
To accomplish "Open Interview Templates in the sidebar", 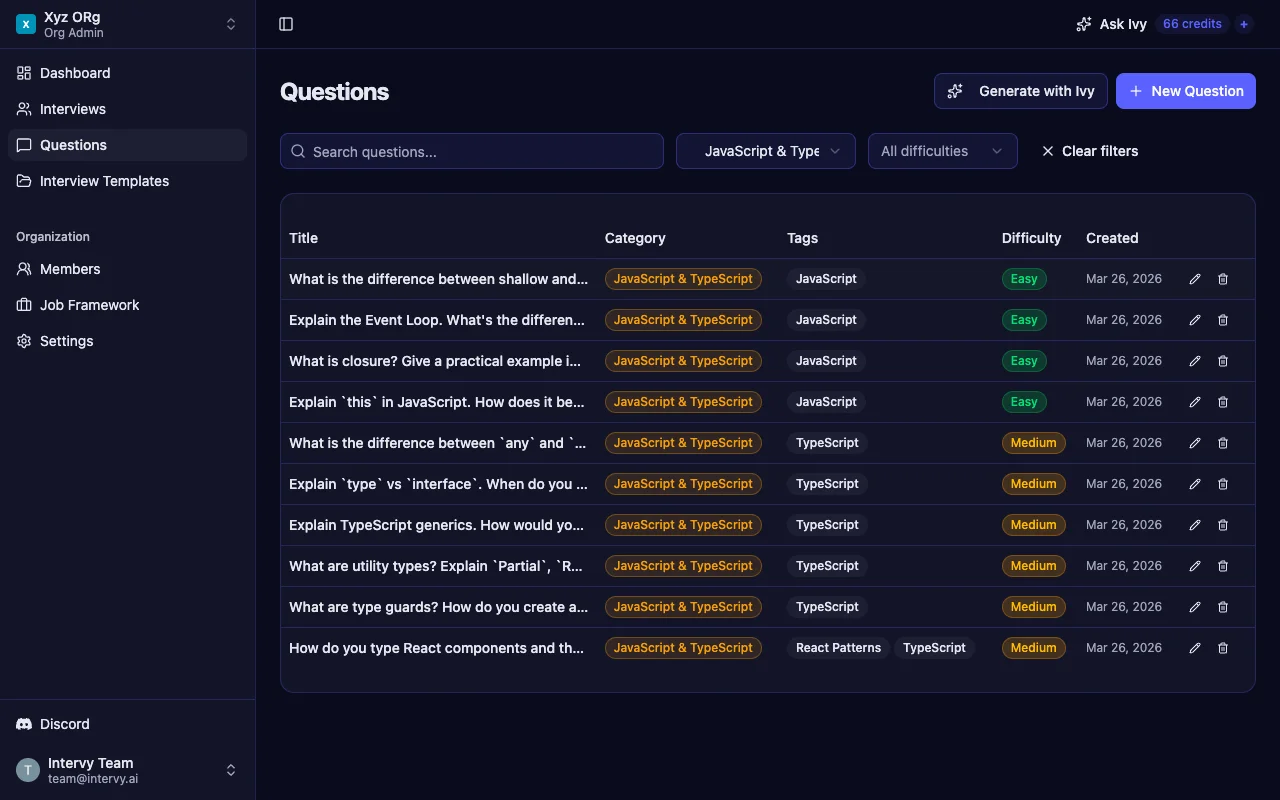I will [103, 181].
